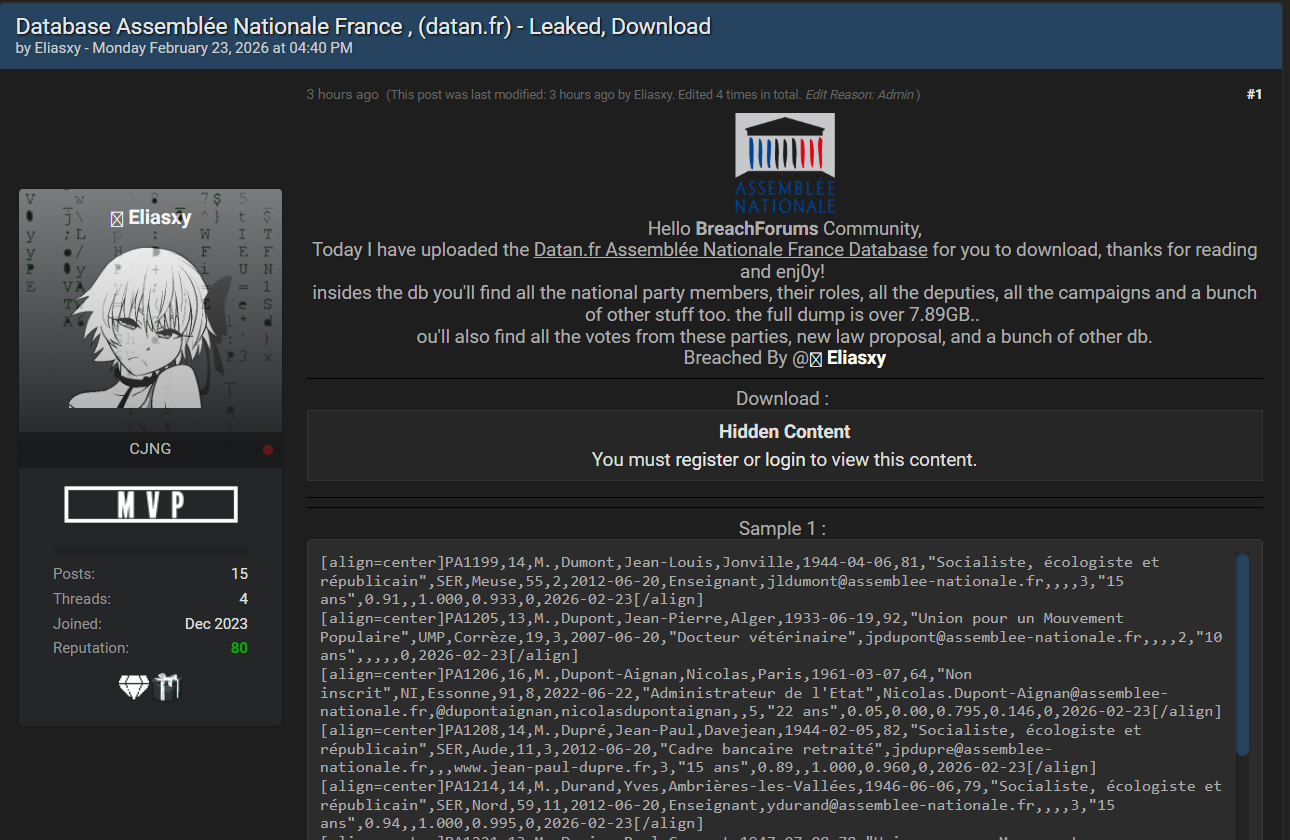Click the thread title in the header
Image resolution: width=1290 pixels, height=840 pixels.
point(363,26)
